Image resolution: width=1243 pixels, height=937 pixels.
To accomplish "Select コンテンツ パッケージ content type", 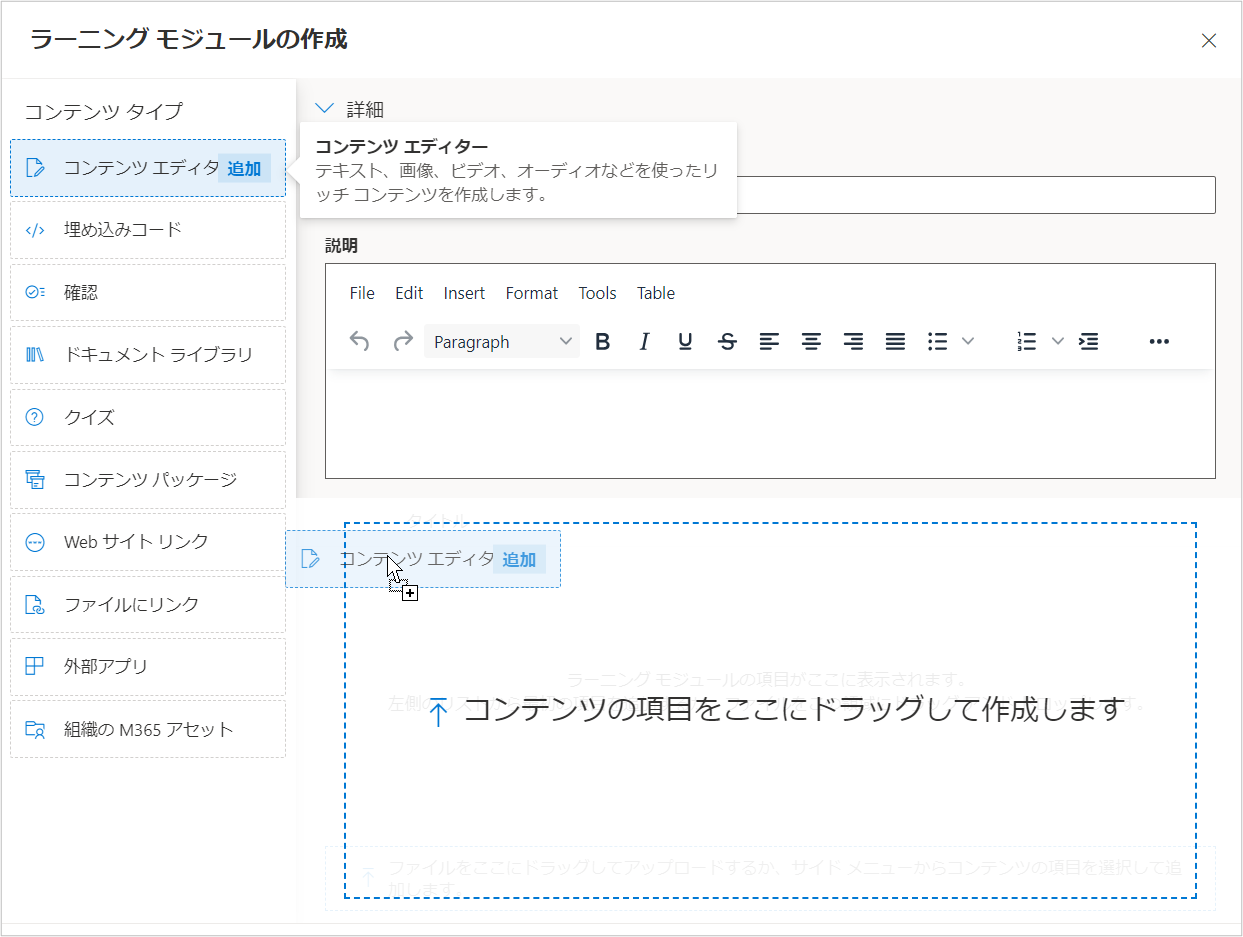I will (x=148, y=479).
